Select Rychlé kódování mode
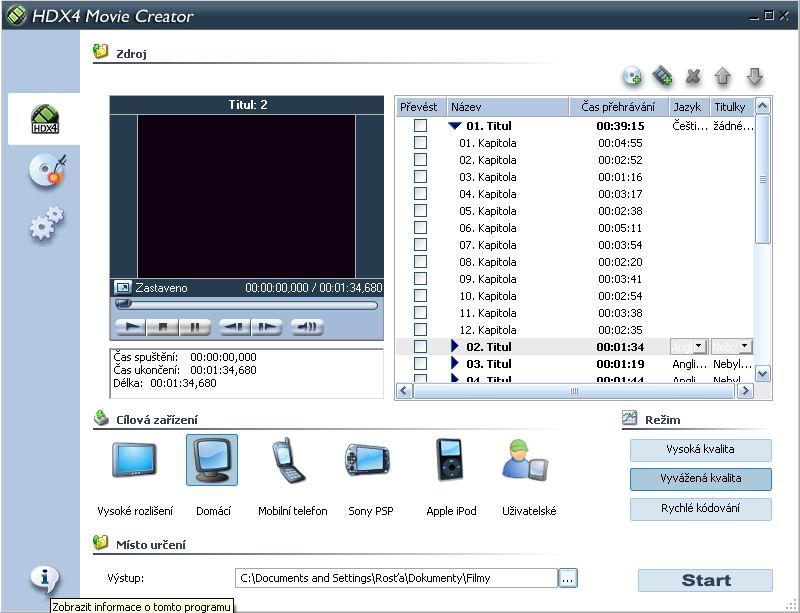 click(701, 509)
